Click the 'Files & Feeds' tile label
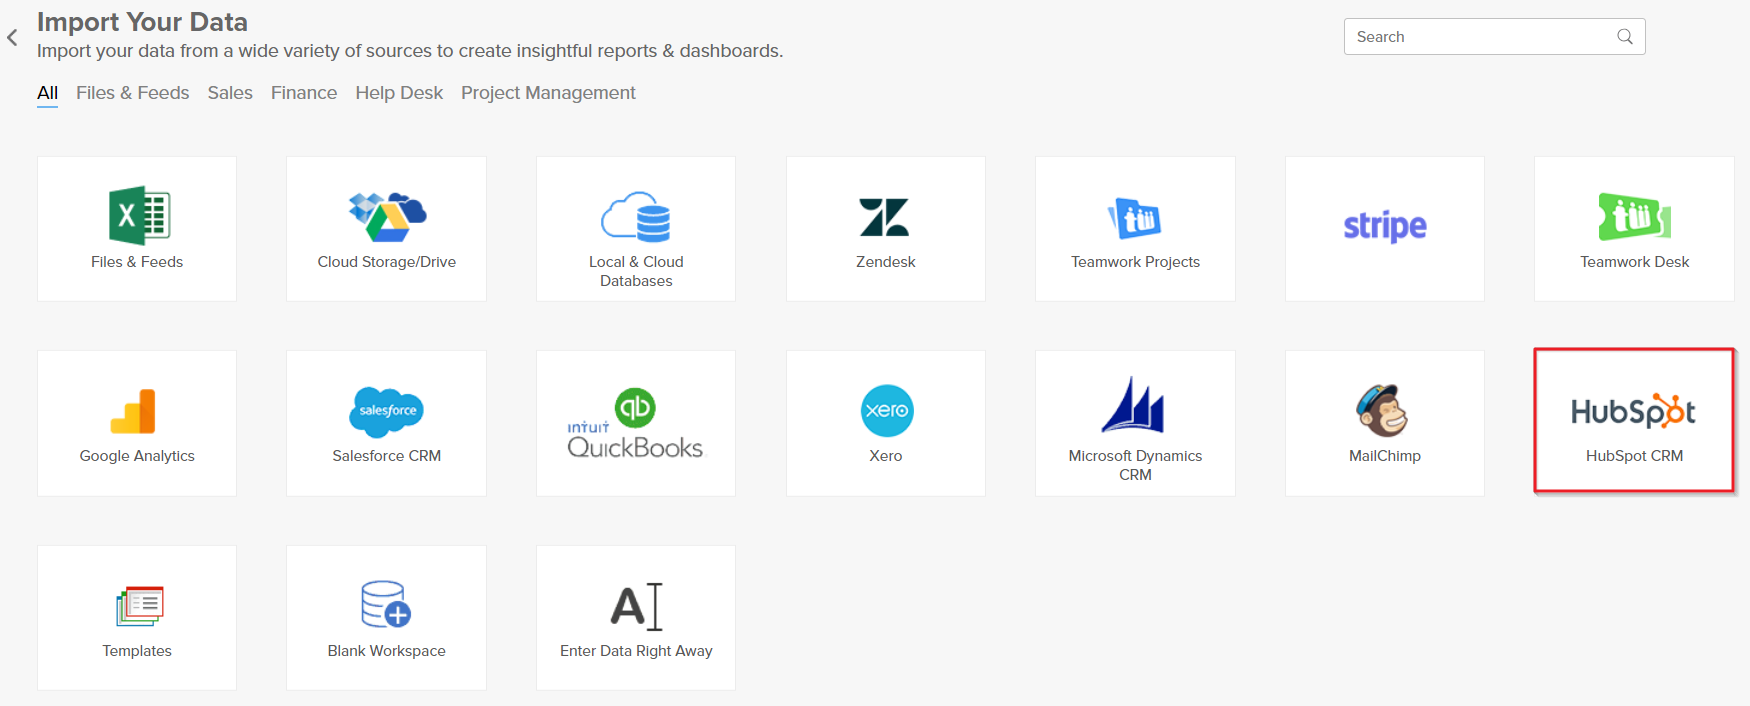This screenshot has height=706, width=1750. (x=137, y=262)
